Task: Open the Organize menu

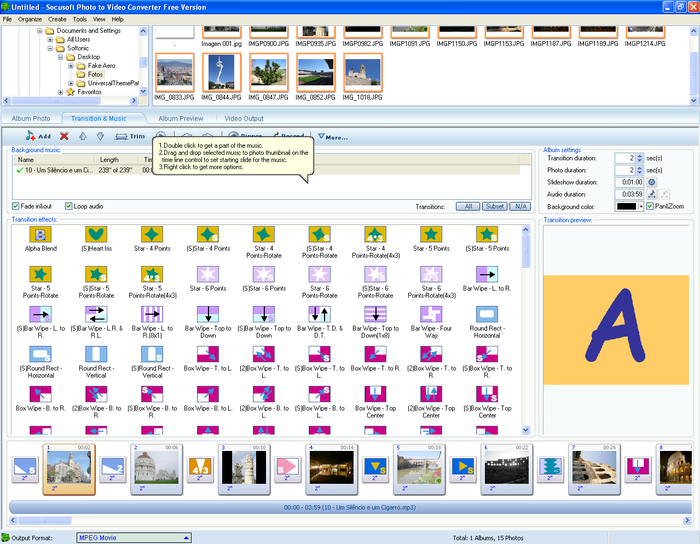Action: point(30,19)
